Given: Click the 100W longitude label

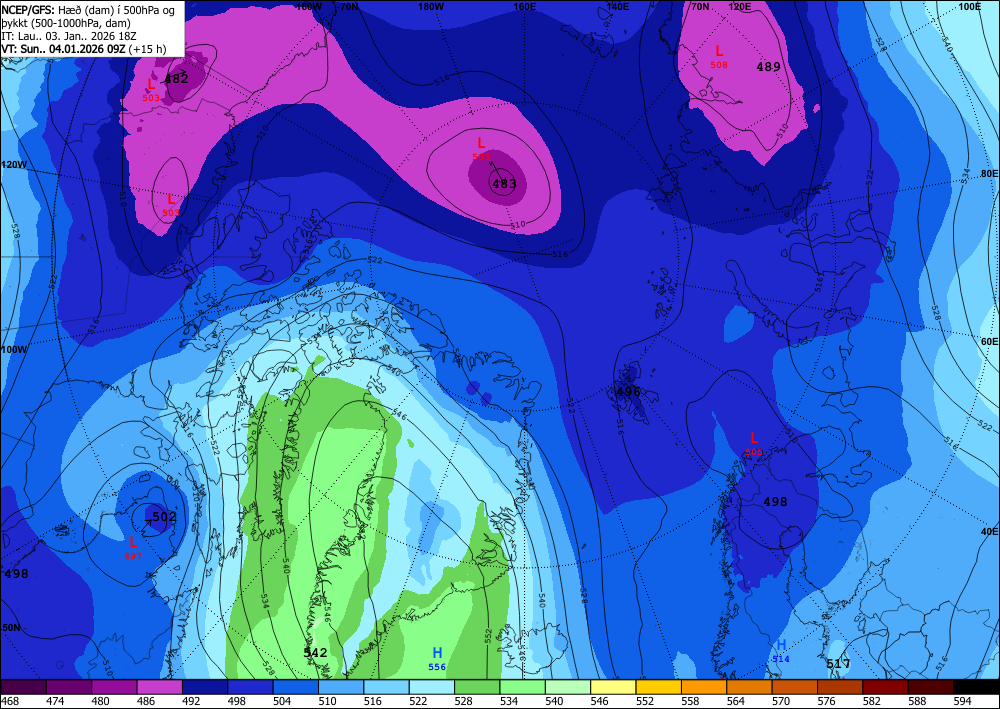Looking at the screenshot, I should tap(14, 349).
